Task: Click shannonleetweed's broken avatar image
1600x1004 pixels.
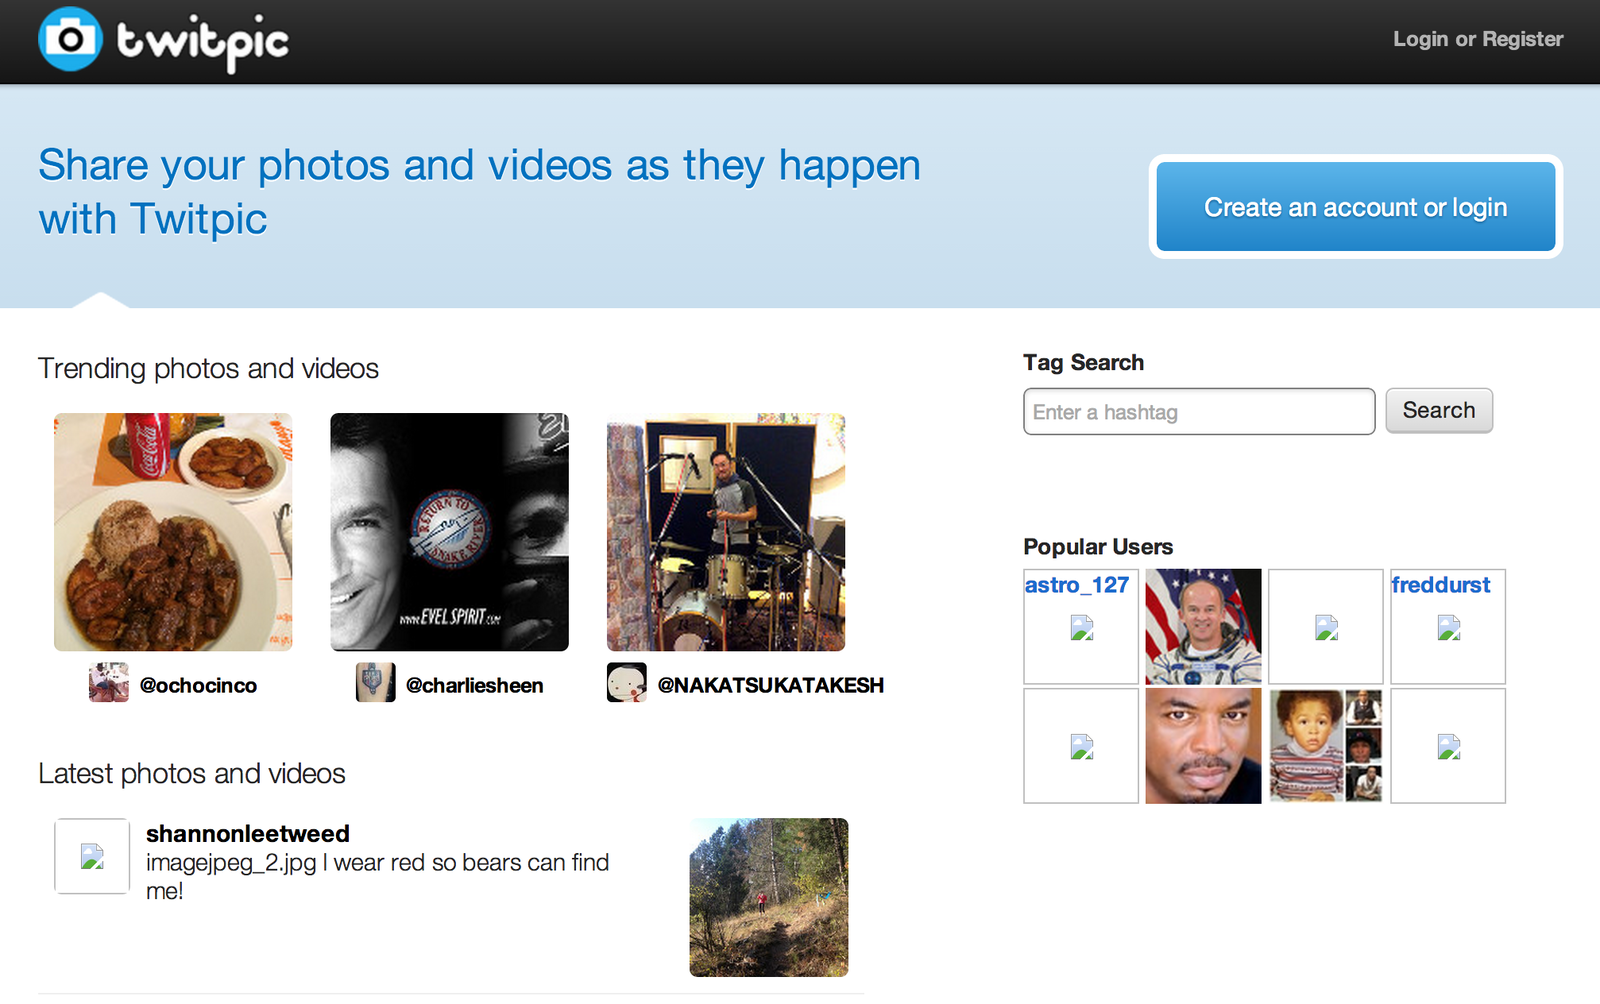Action: 92,856
